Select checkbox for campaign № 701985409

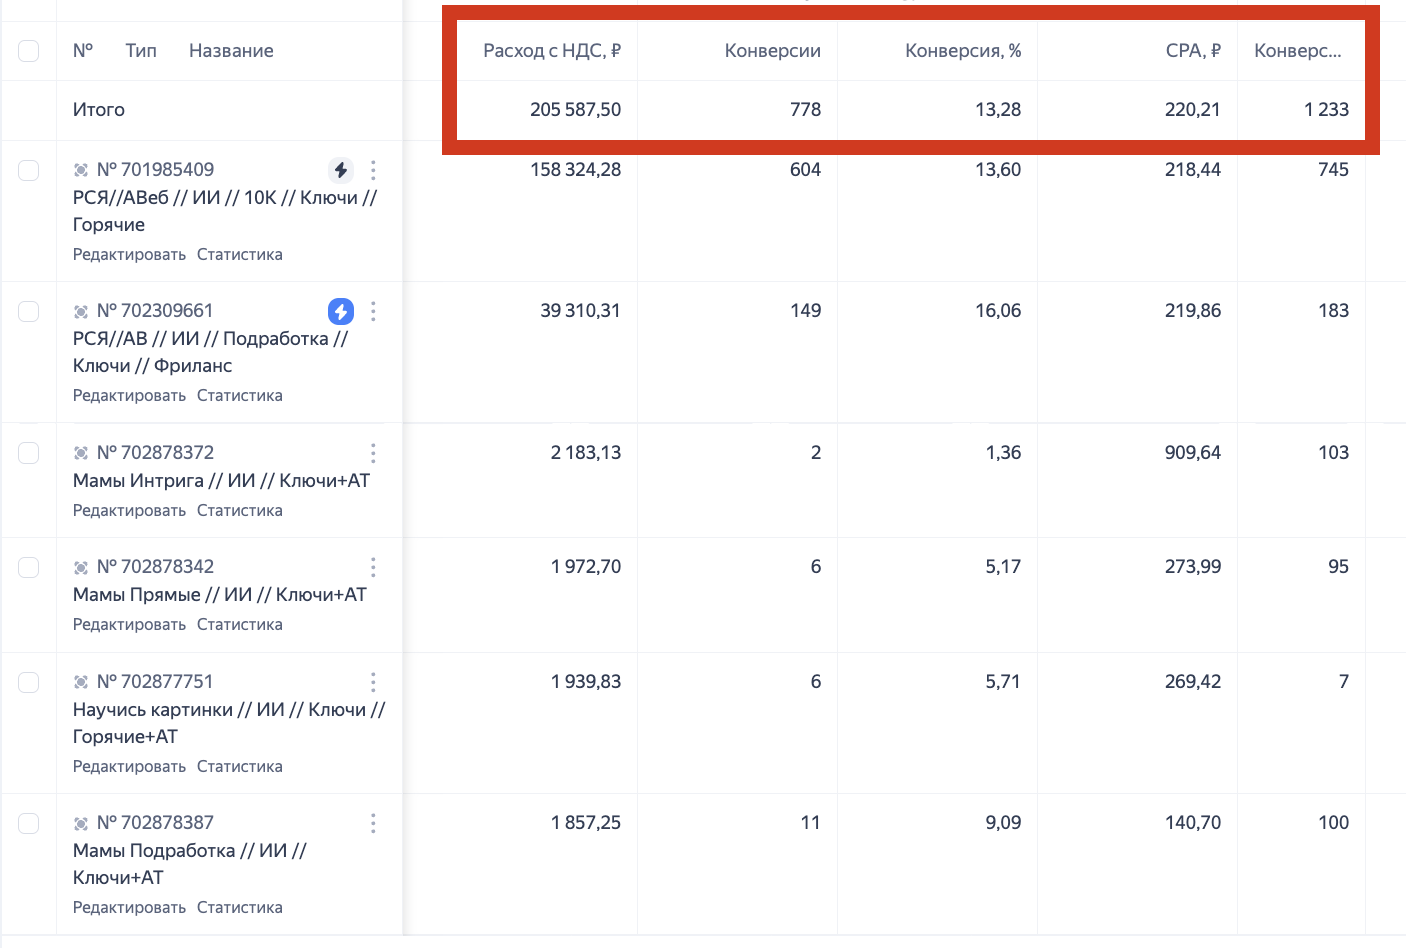[x=29, y=170]
